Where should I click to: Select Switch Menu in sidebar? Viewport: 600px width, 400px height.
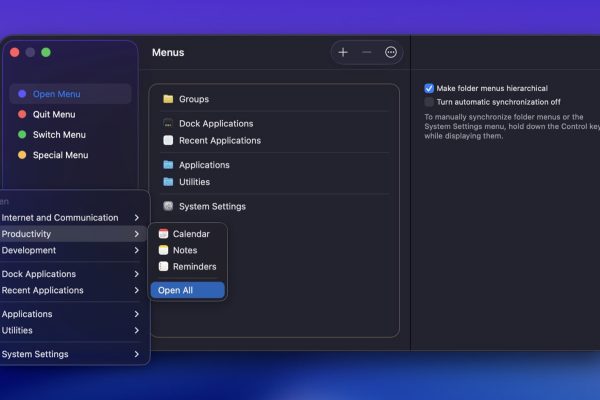pyautogui.click(x=70, y=134)
